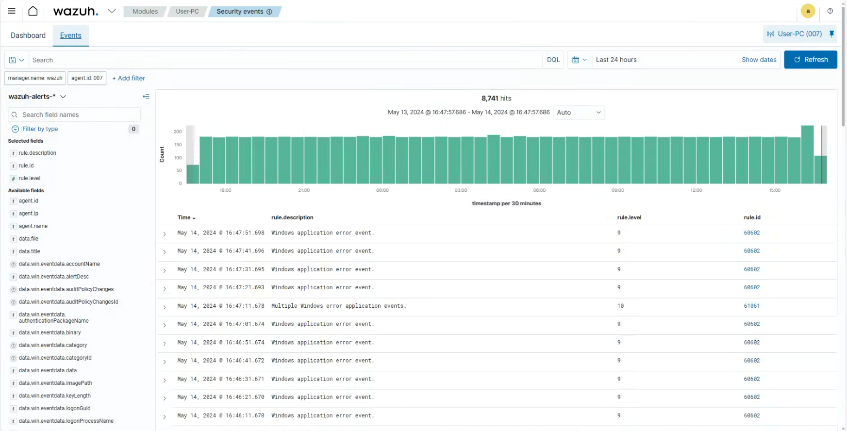Screen dimensions: 847x431
Task: Open the hamburger navigation menu
Action: [11, 11]
